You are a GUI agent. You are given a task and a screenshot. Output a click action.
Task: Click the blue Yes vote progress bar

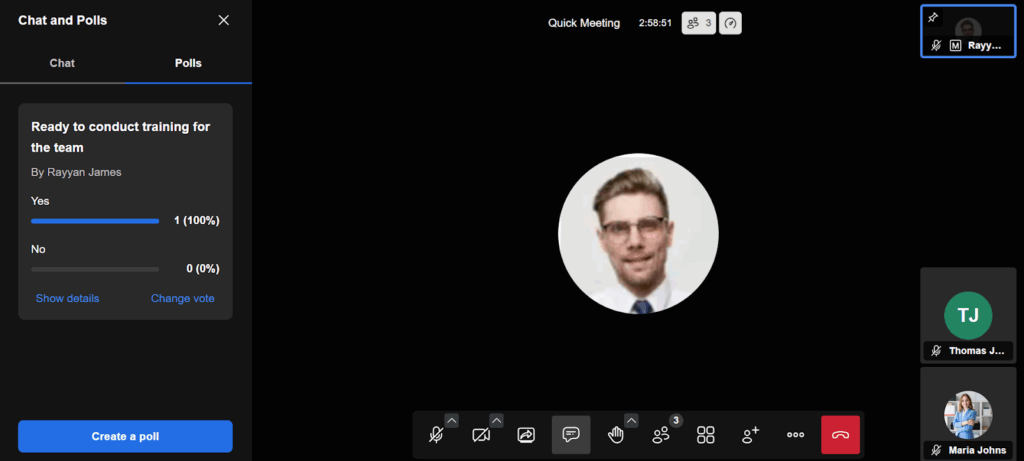95,221
